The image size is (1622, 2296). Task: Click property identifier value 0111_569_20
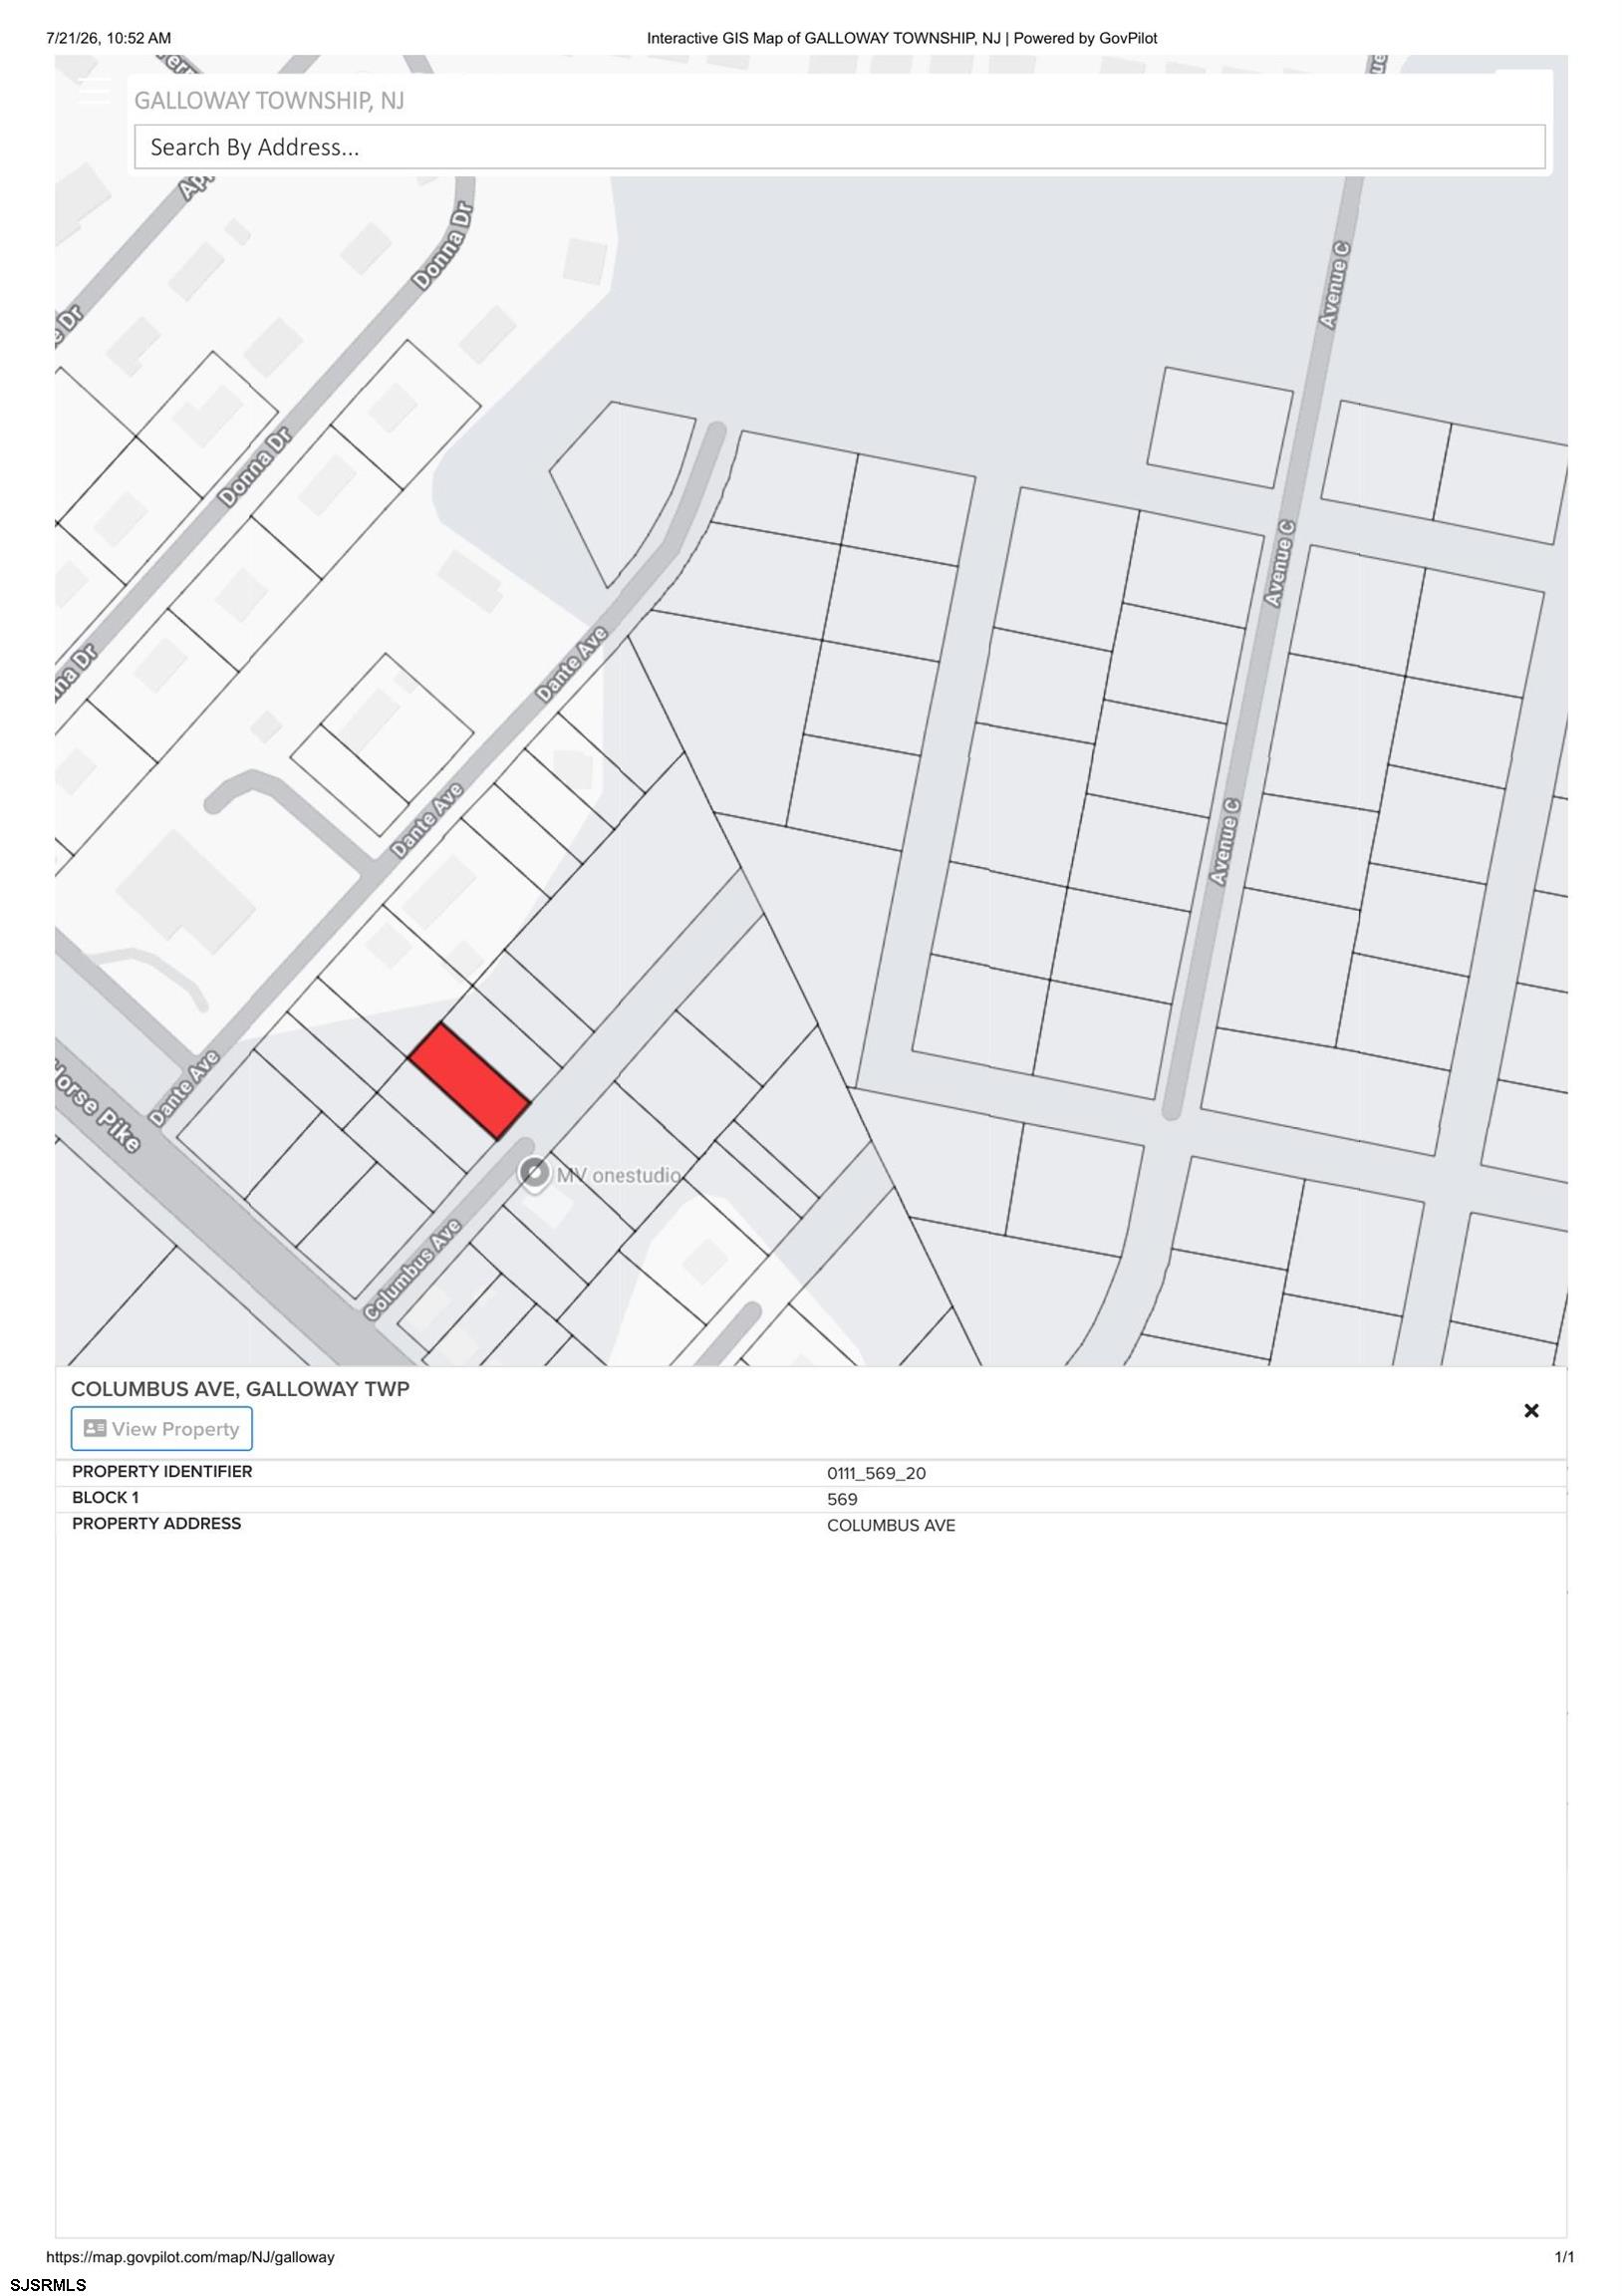tap(876, 1473)
